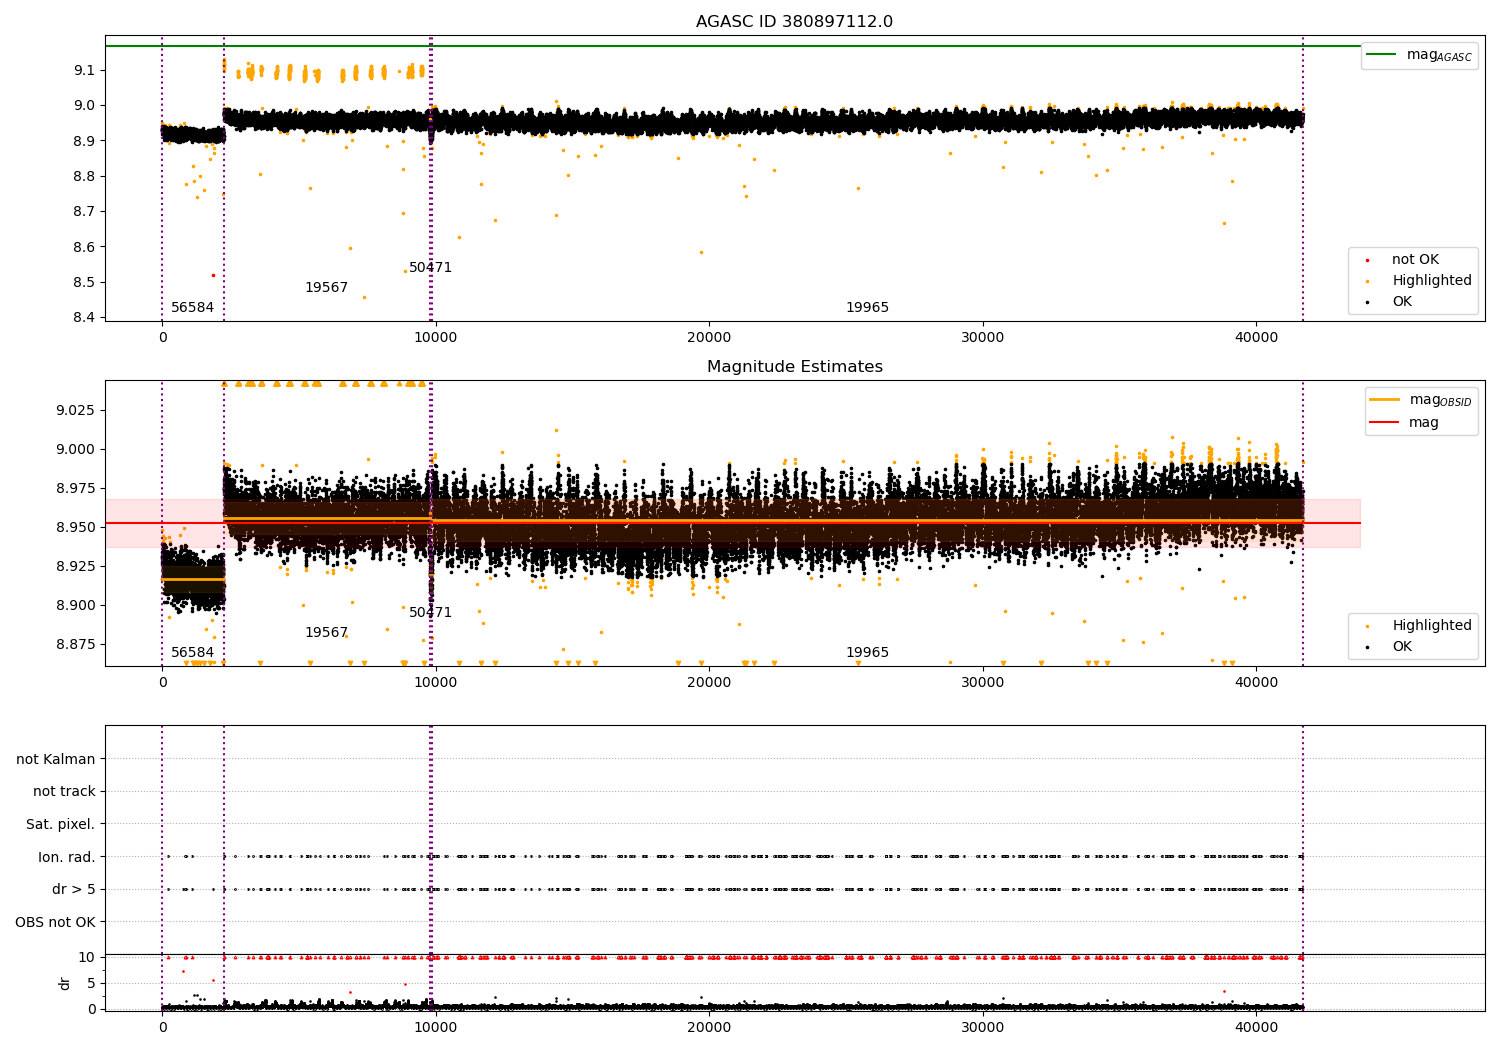
Task: Click the red mag legend line
Action: pos(1385,423)
